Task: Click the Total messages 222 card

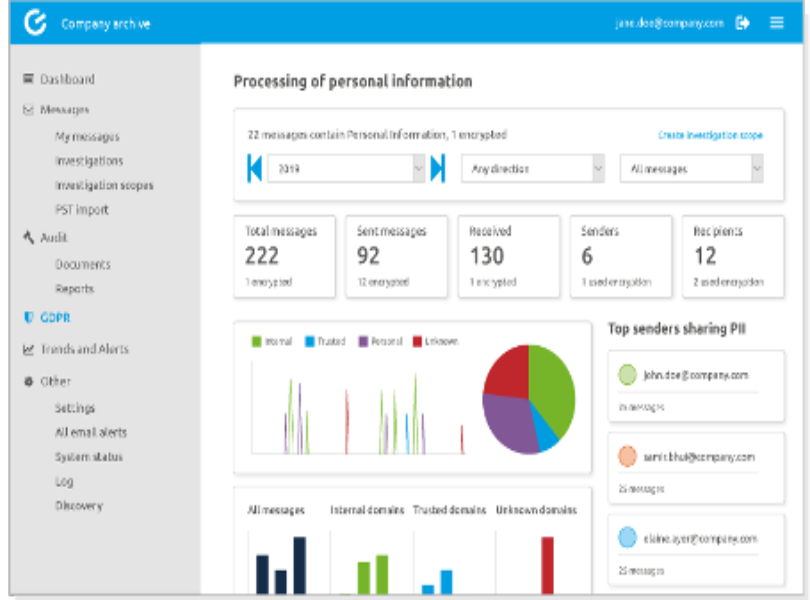Action: pos(284,256)
